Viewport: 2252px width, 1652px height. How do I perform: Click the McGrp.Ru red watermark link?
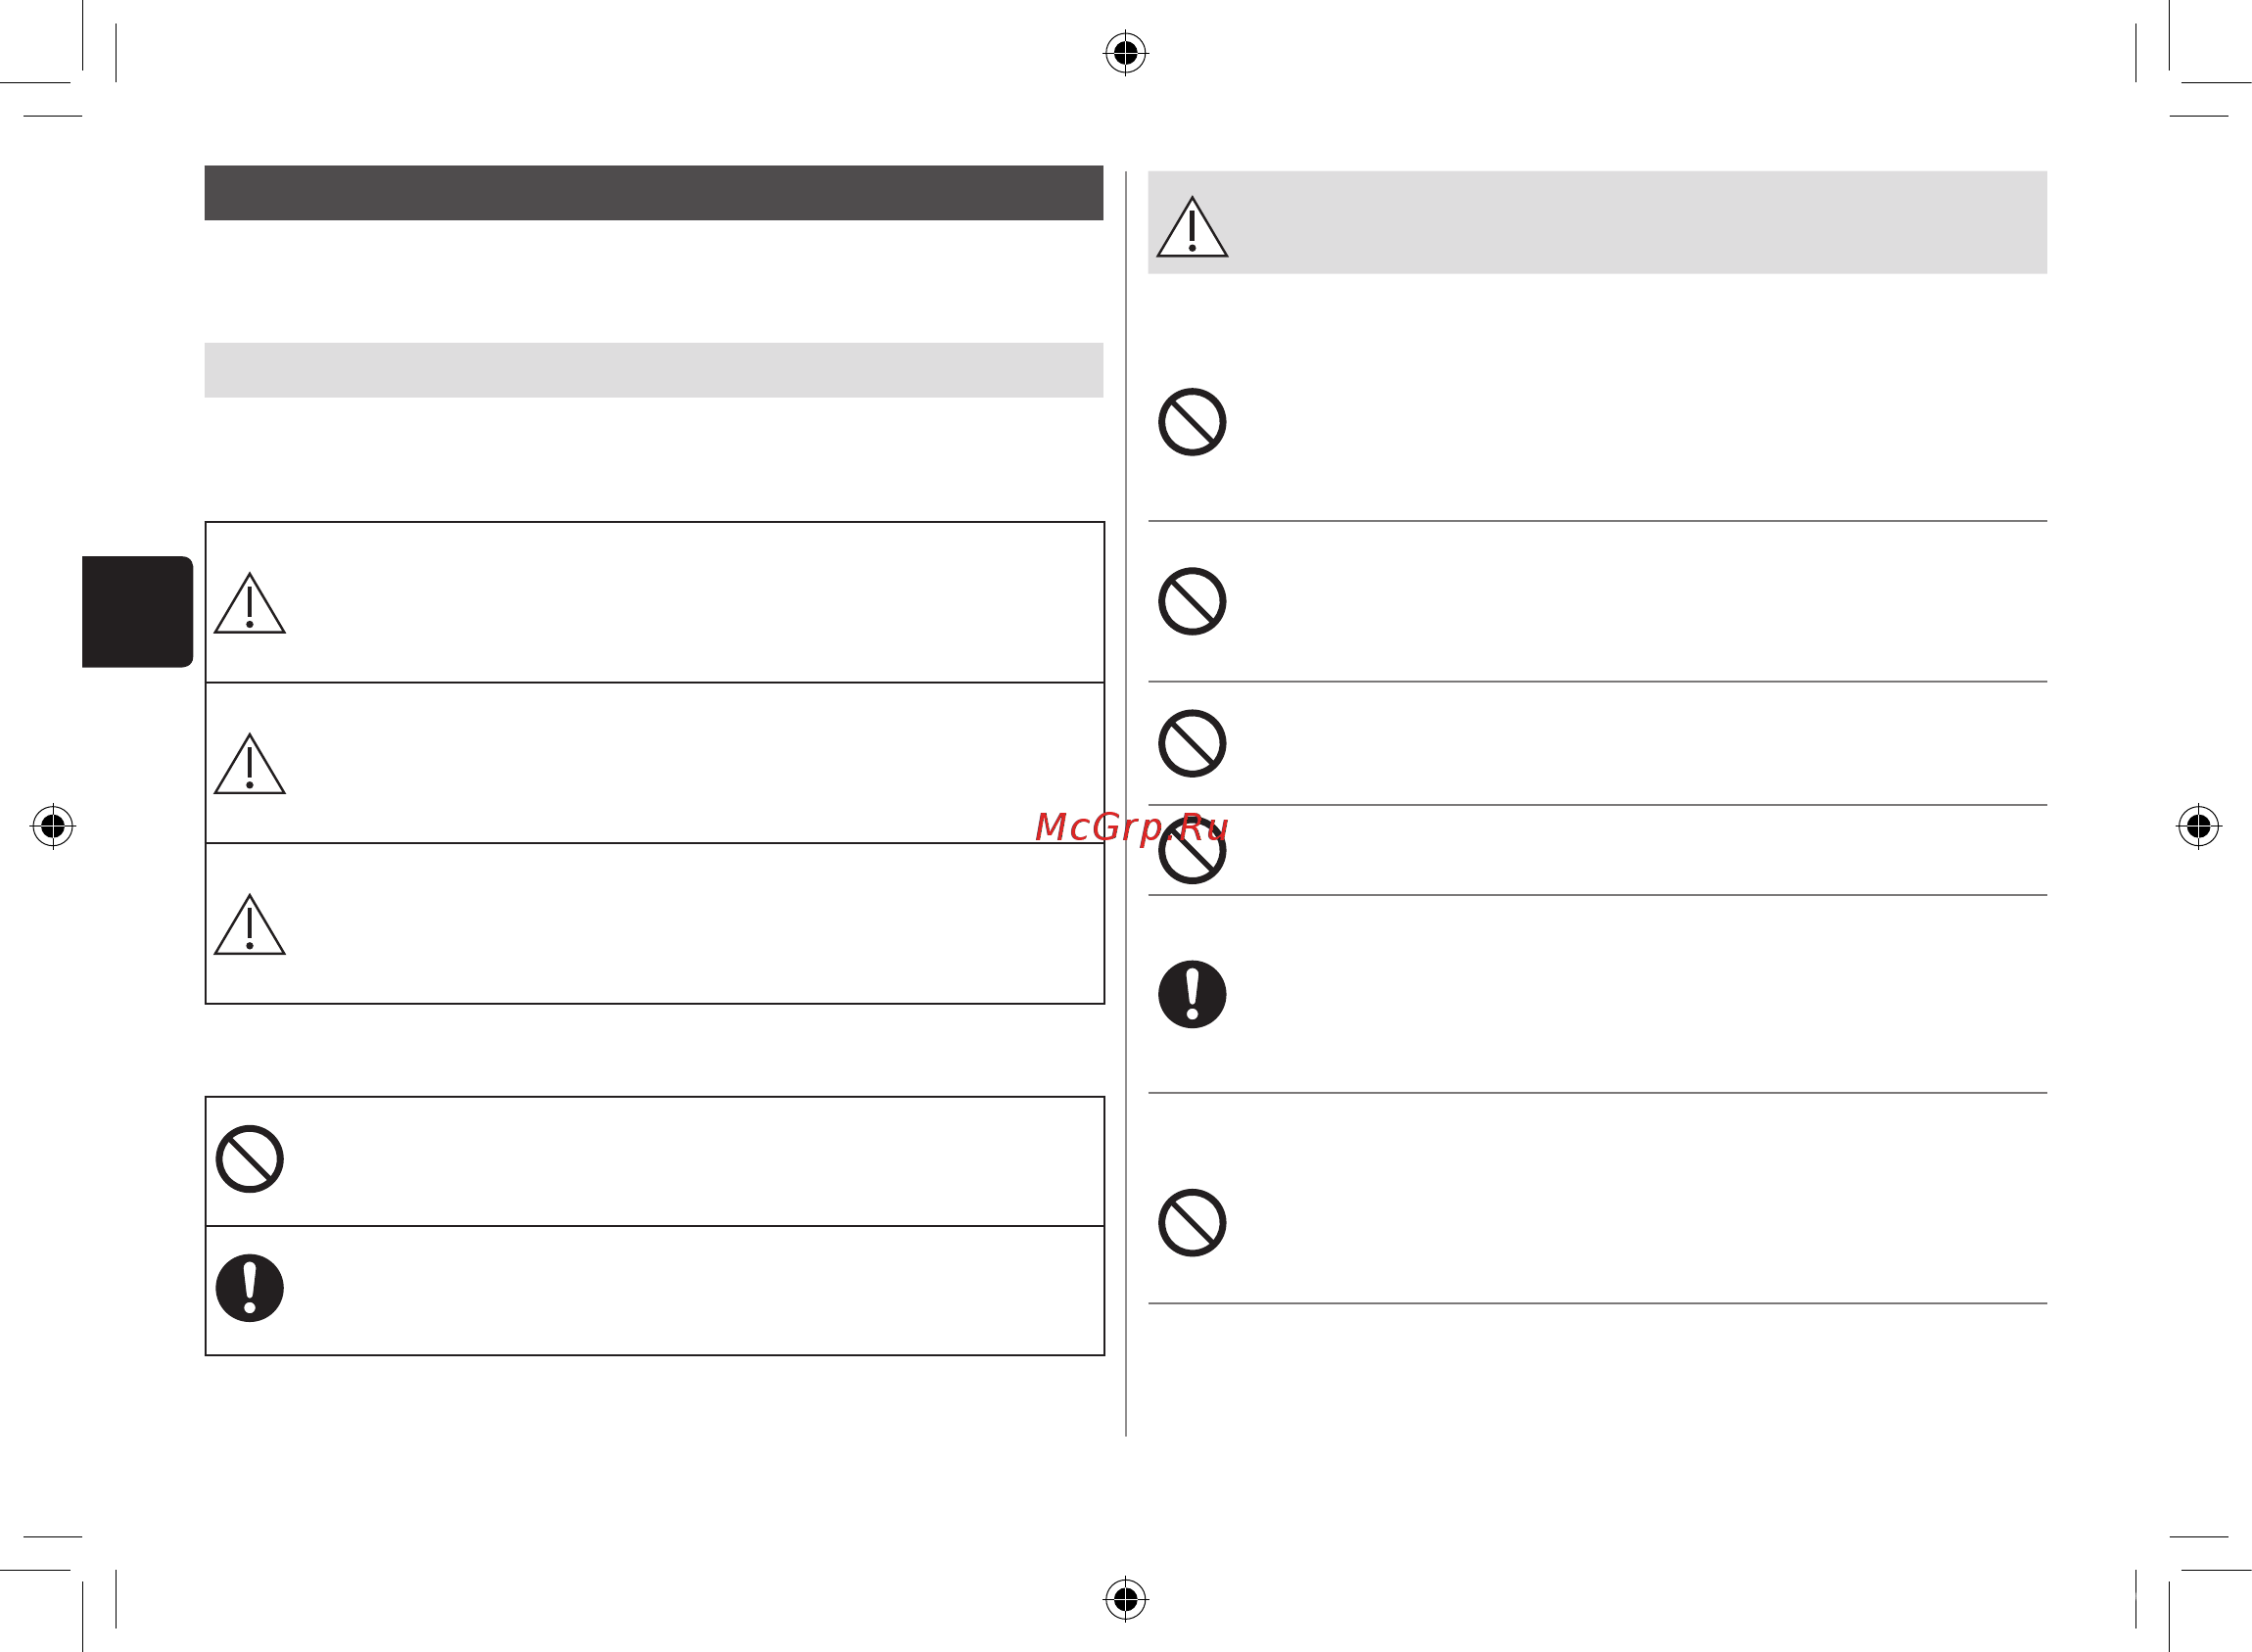coord(1131,828)
